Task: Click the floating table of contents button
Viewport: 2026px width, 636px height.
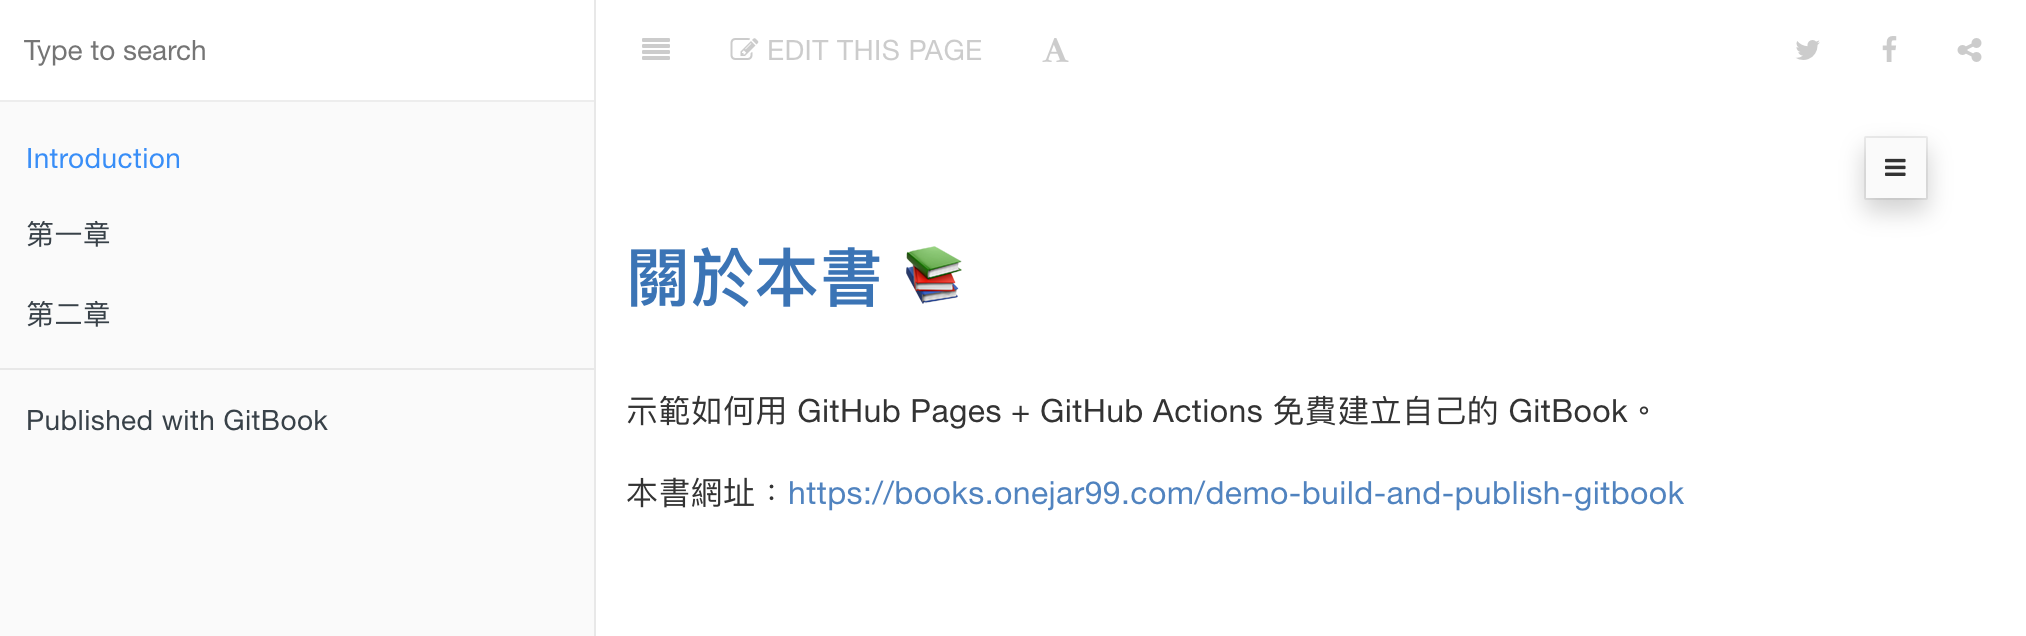Action: pyautogui.click(x=1895, y=168)
